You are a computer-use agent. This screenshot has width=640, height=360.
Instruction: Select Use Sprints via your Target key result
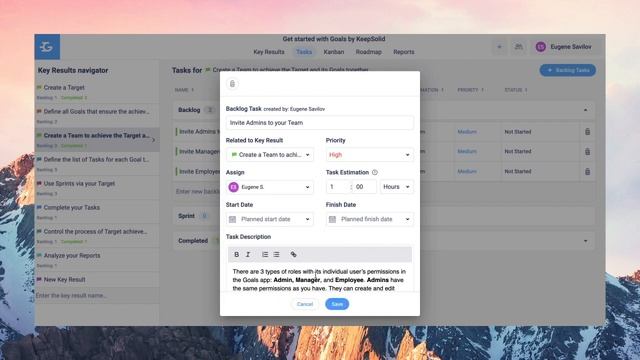click(x=97, y=188)
